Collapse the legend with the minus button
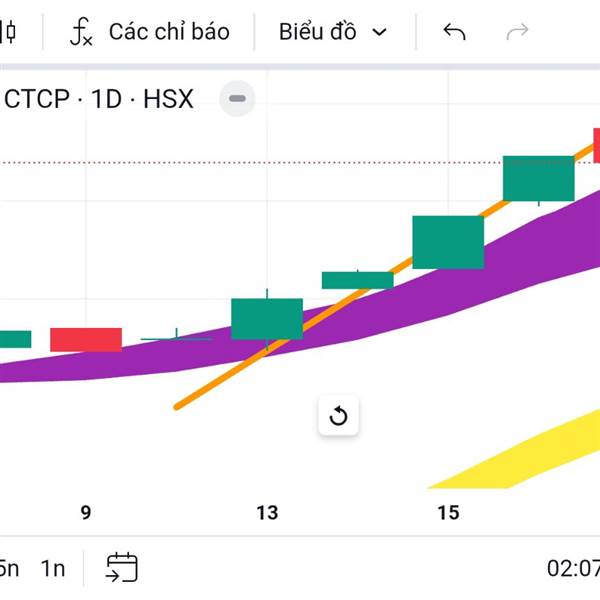Viewport: 600px width, 600px height. pyautogui.click(x=237, y=99)
